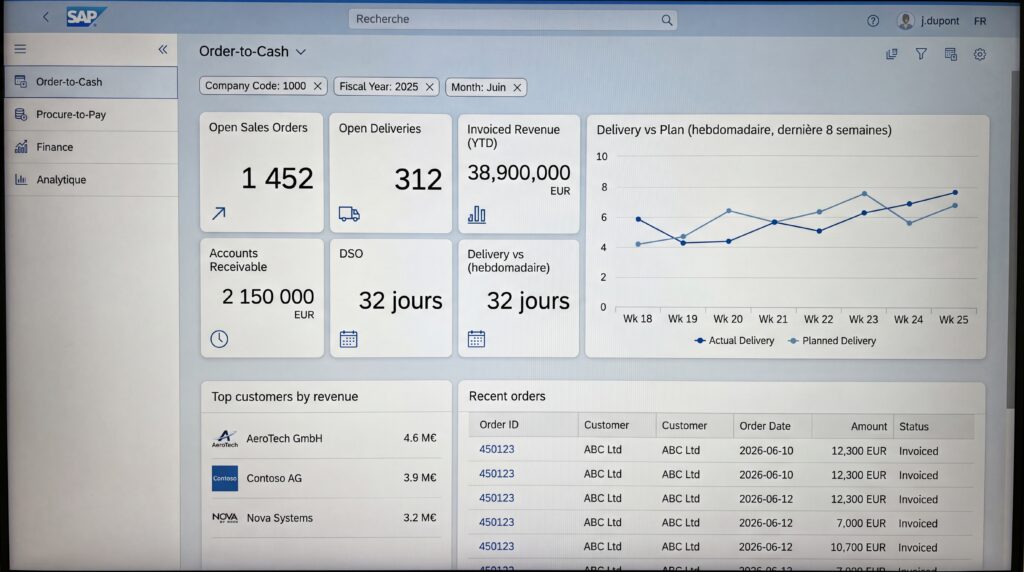
Task: Click calendar icon on Delivery vs (hebdomadaire) tile
Action: (476, 339)
